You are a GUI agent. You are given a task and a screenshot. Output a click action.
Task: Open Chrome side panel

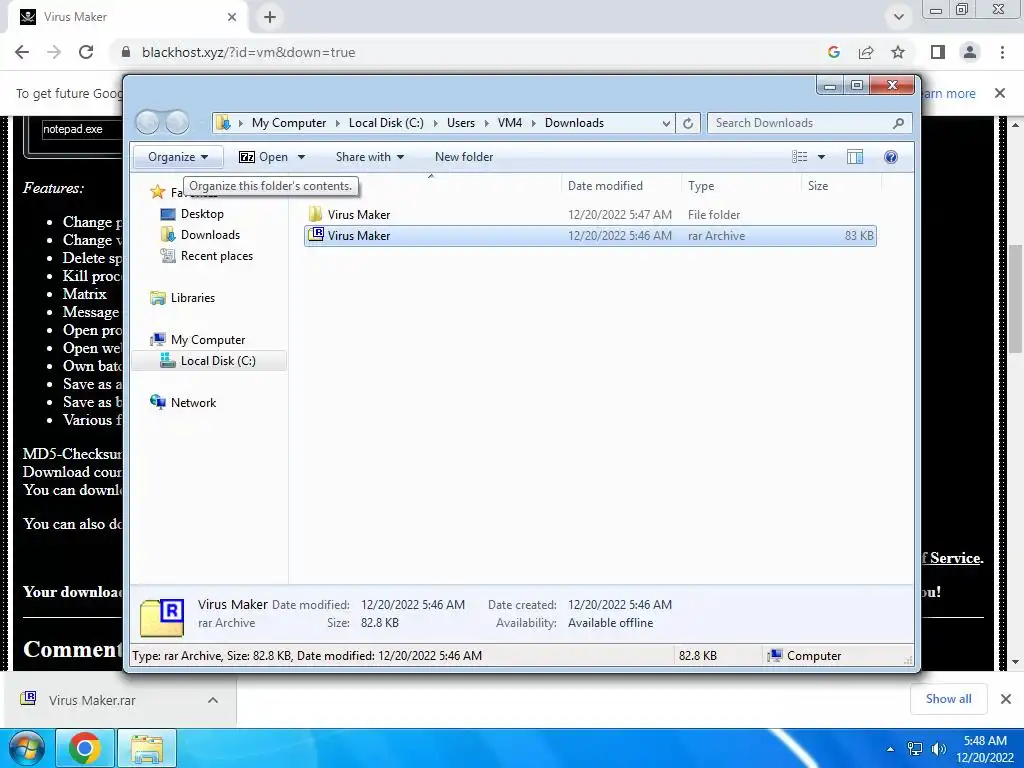click(x=938, y=52)
